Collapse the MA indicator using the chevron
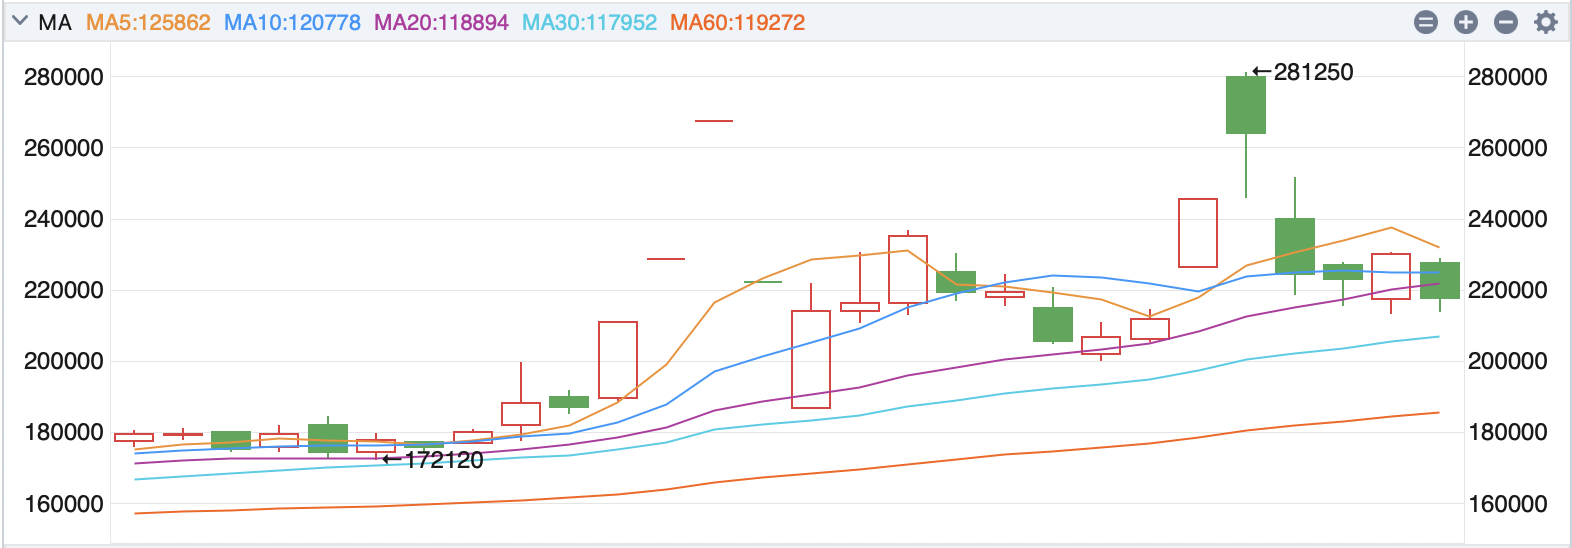 19,22
